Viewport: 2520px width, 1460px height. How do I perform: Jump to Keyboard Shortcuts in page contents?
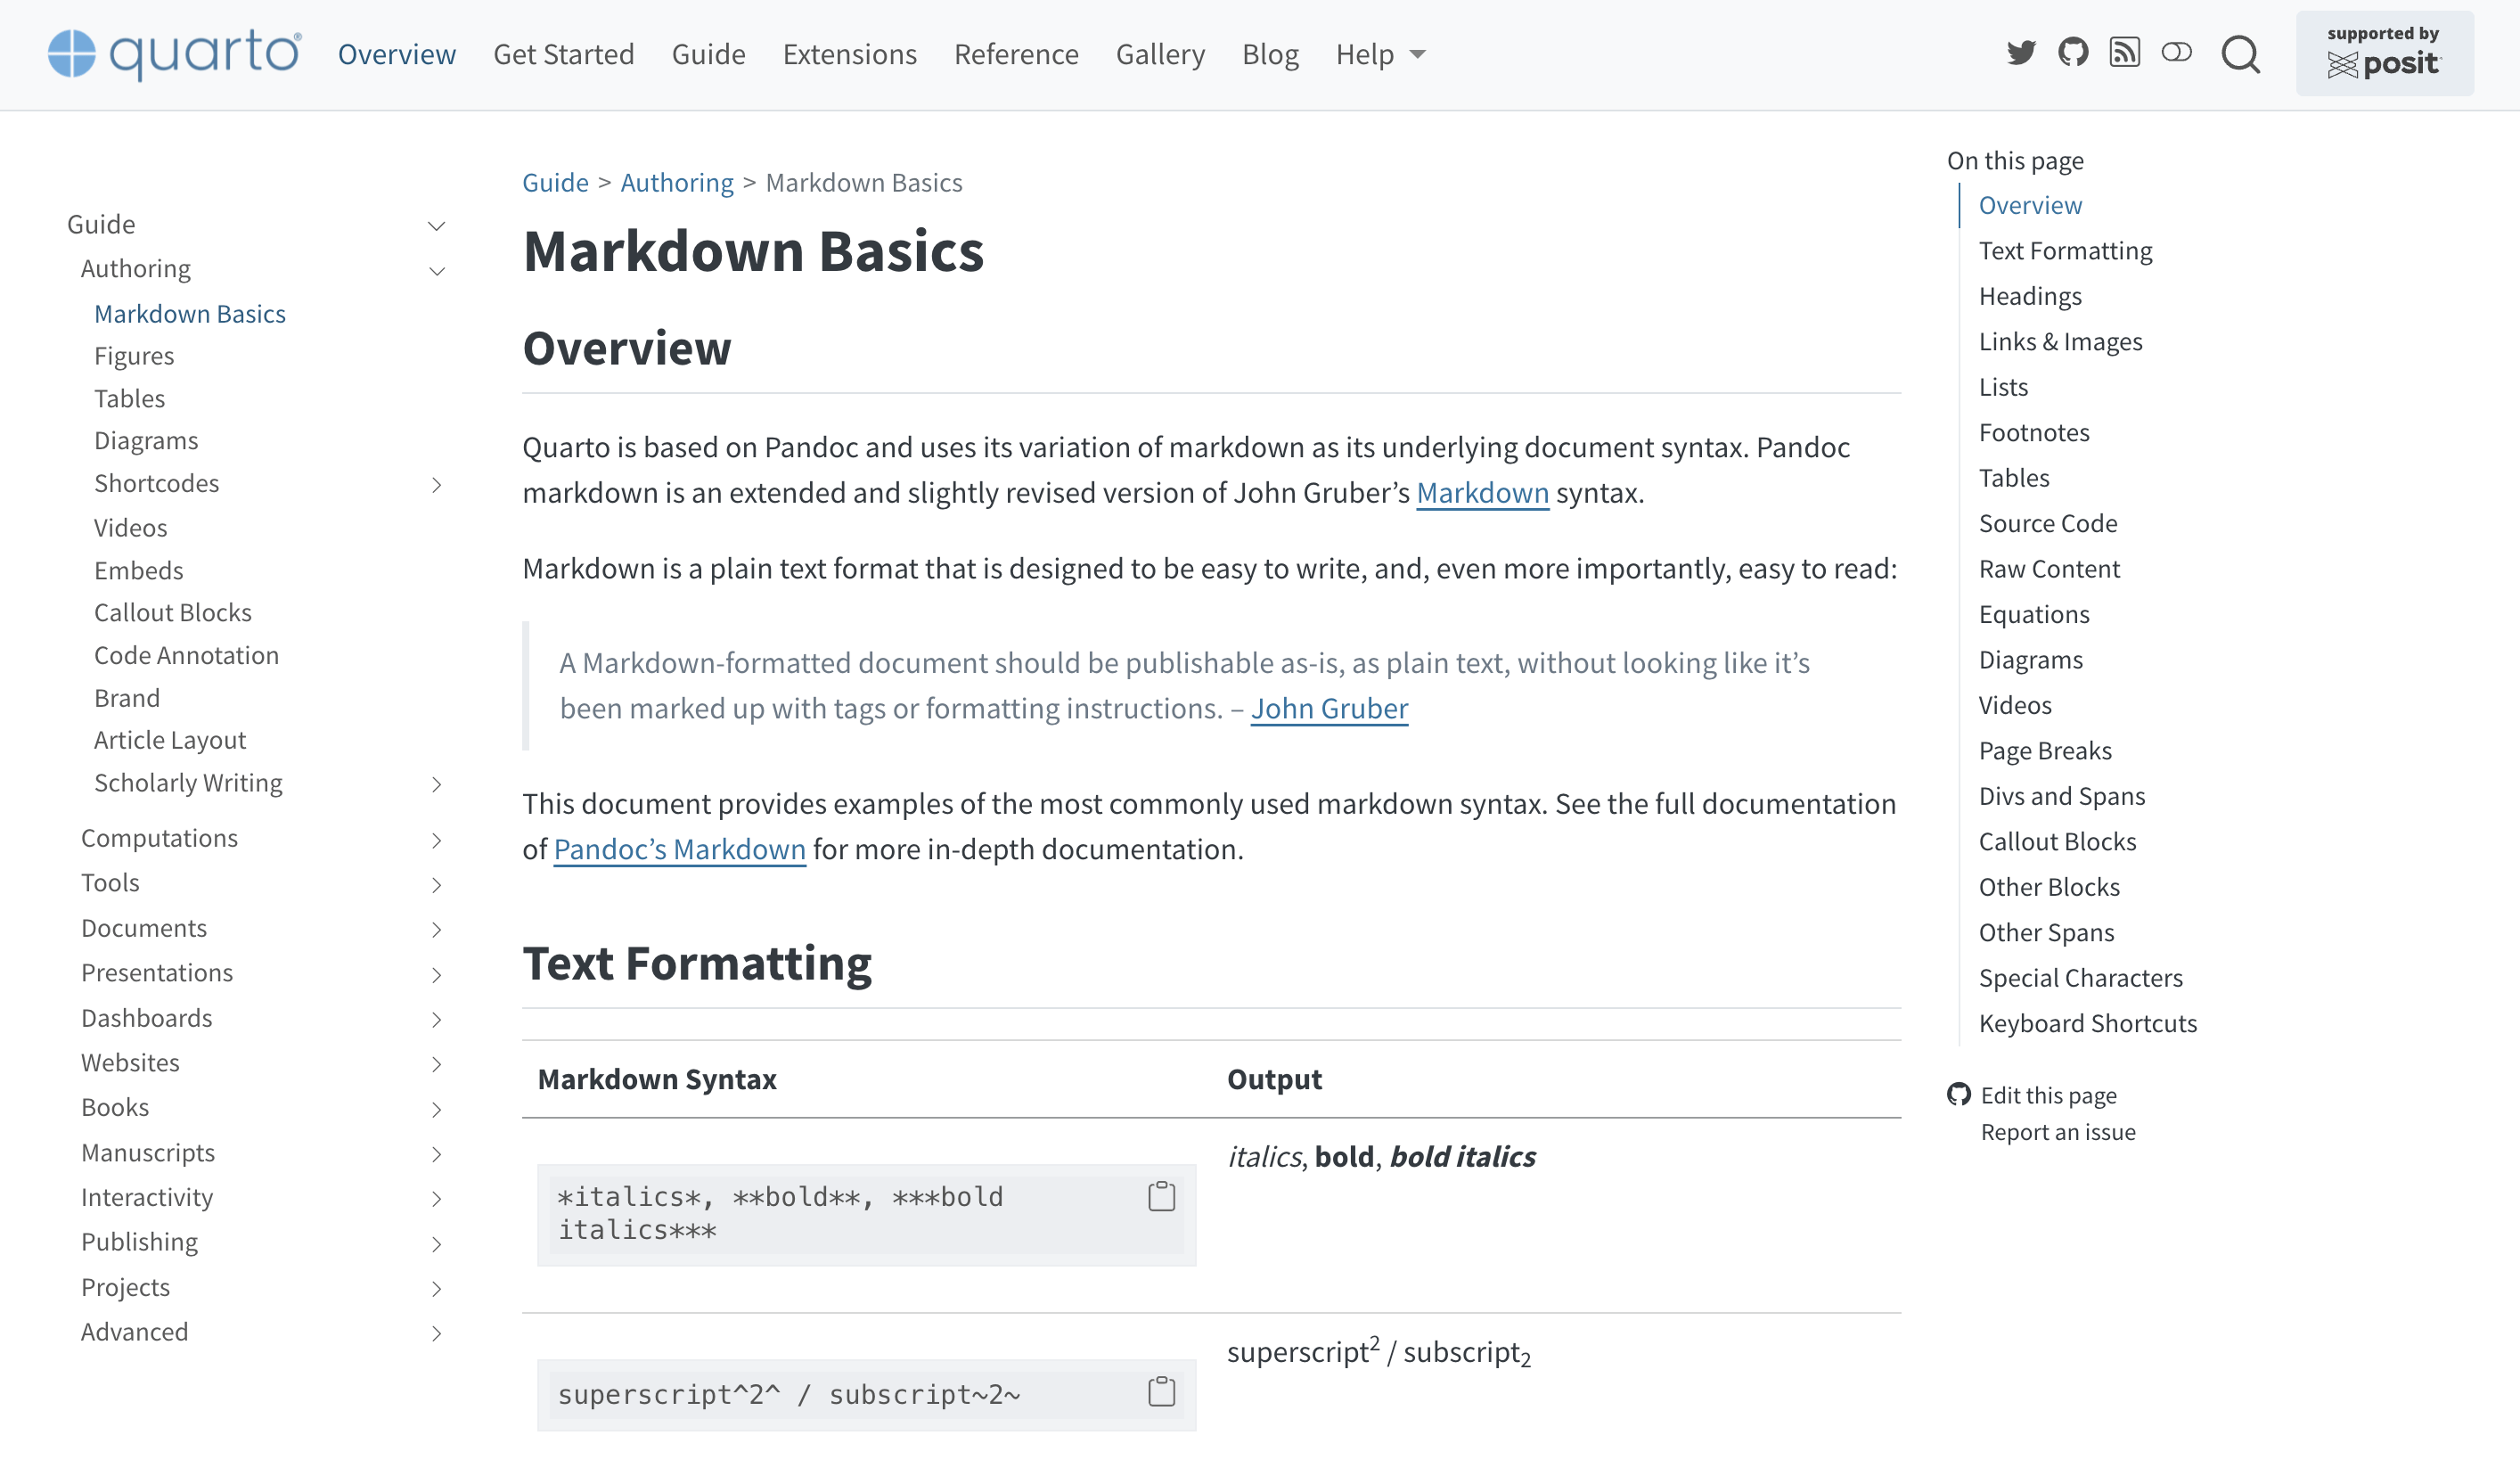tap(2087, 1023)
